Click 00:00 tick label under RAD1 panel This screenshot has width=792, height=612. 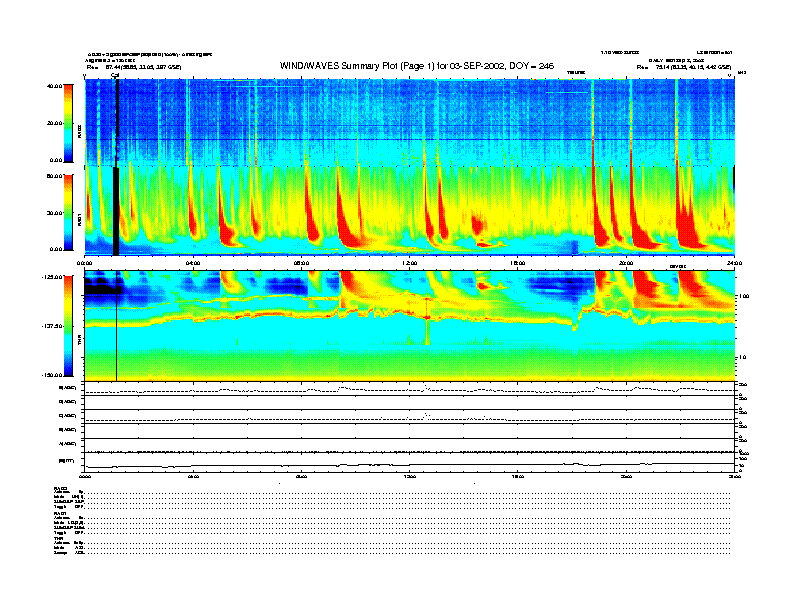(x=84, y=263)
